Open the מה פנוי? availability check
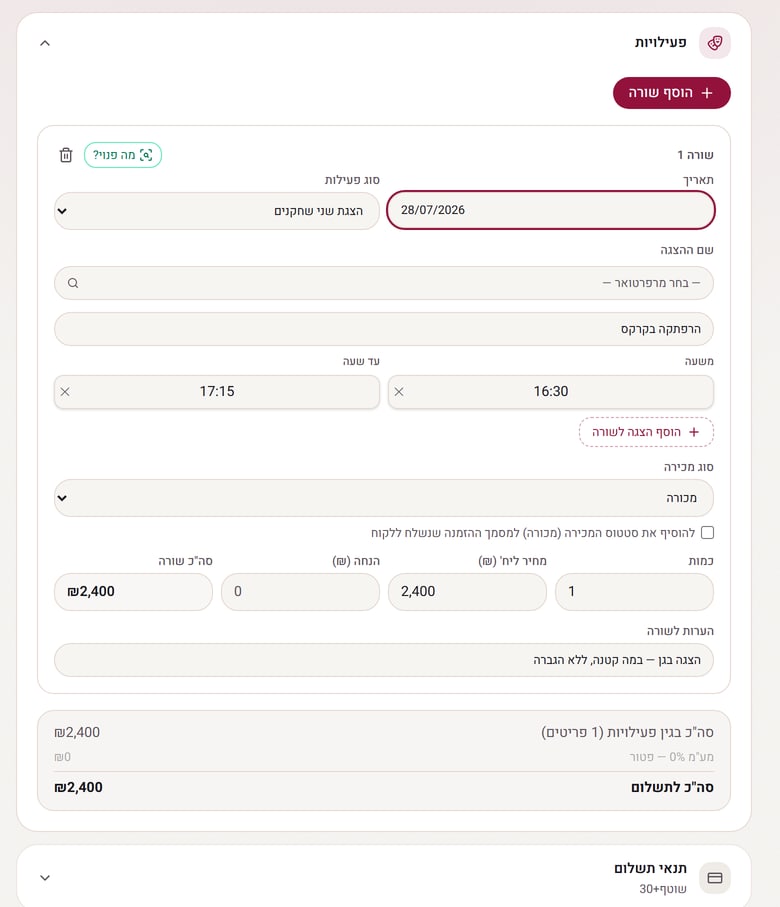The width and height of the screenshot is (780, 907). (x=123, y=155)
